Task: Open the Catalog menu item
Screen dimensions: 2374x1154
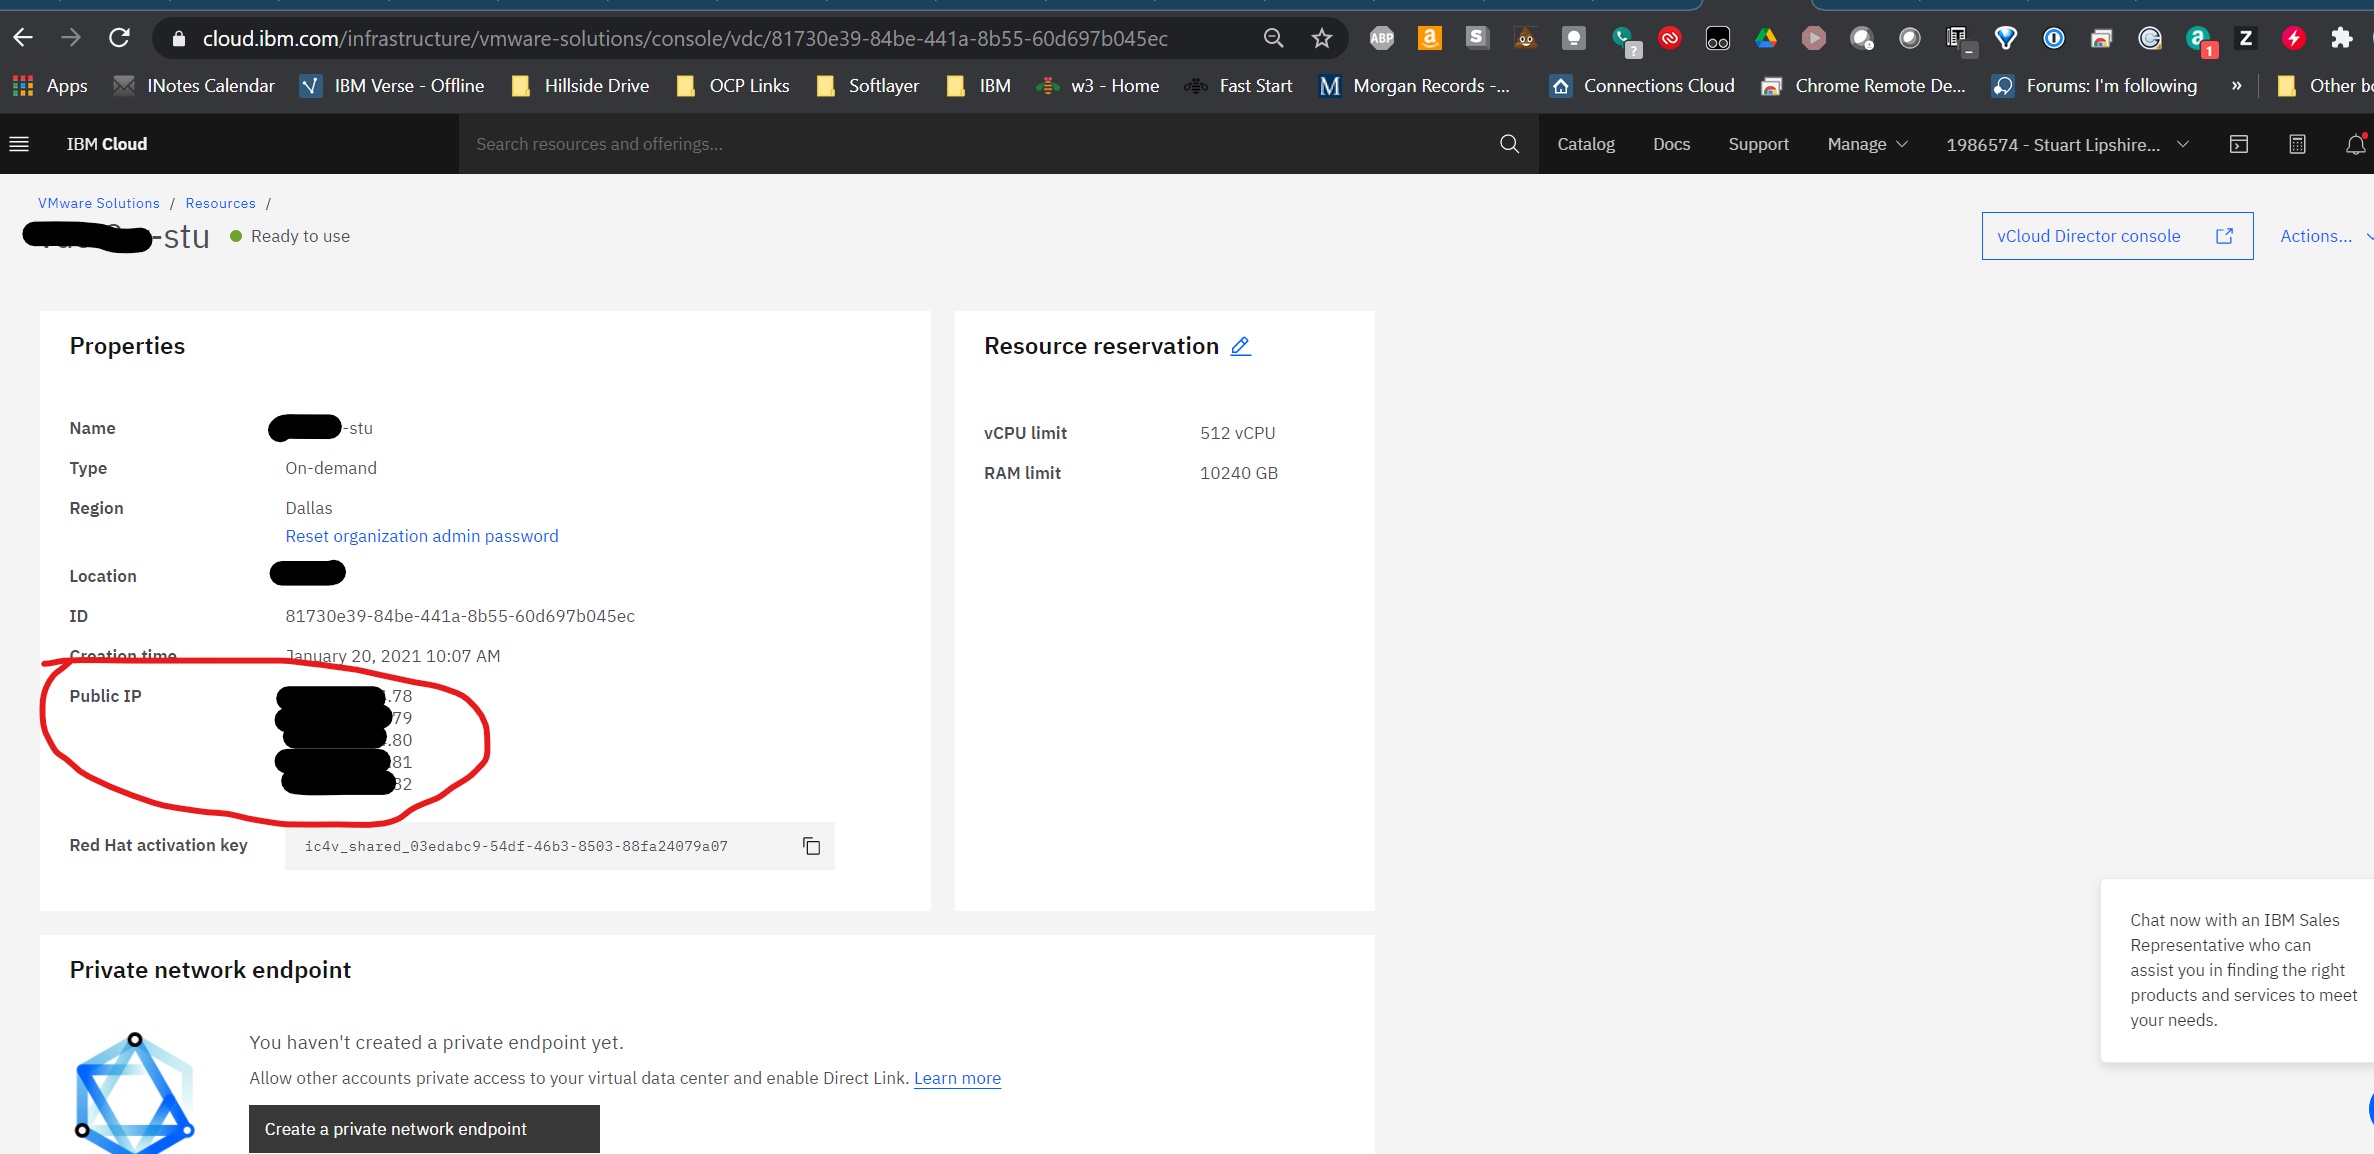Action: pyautogui.click(x=1585, y=144)
